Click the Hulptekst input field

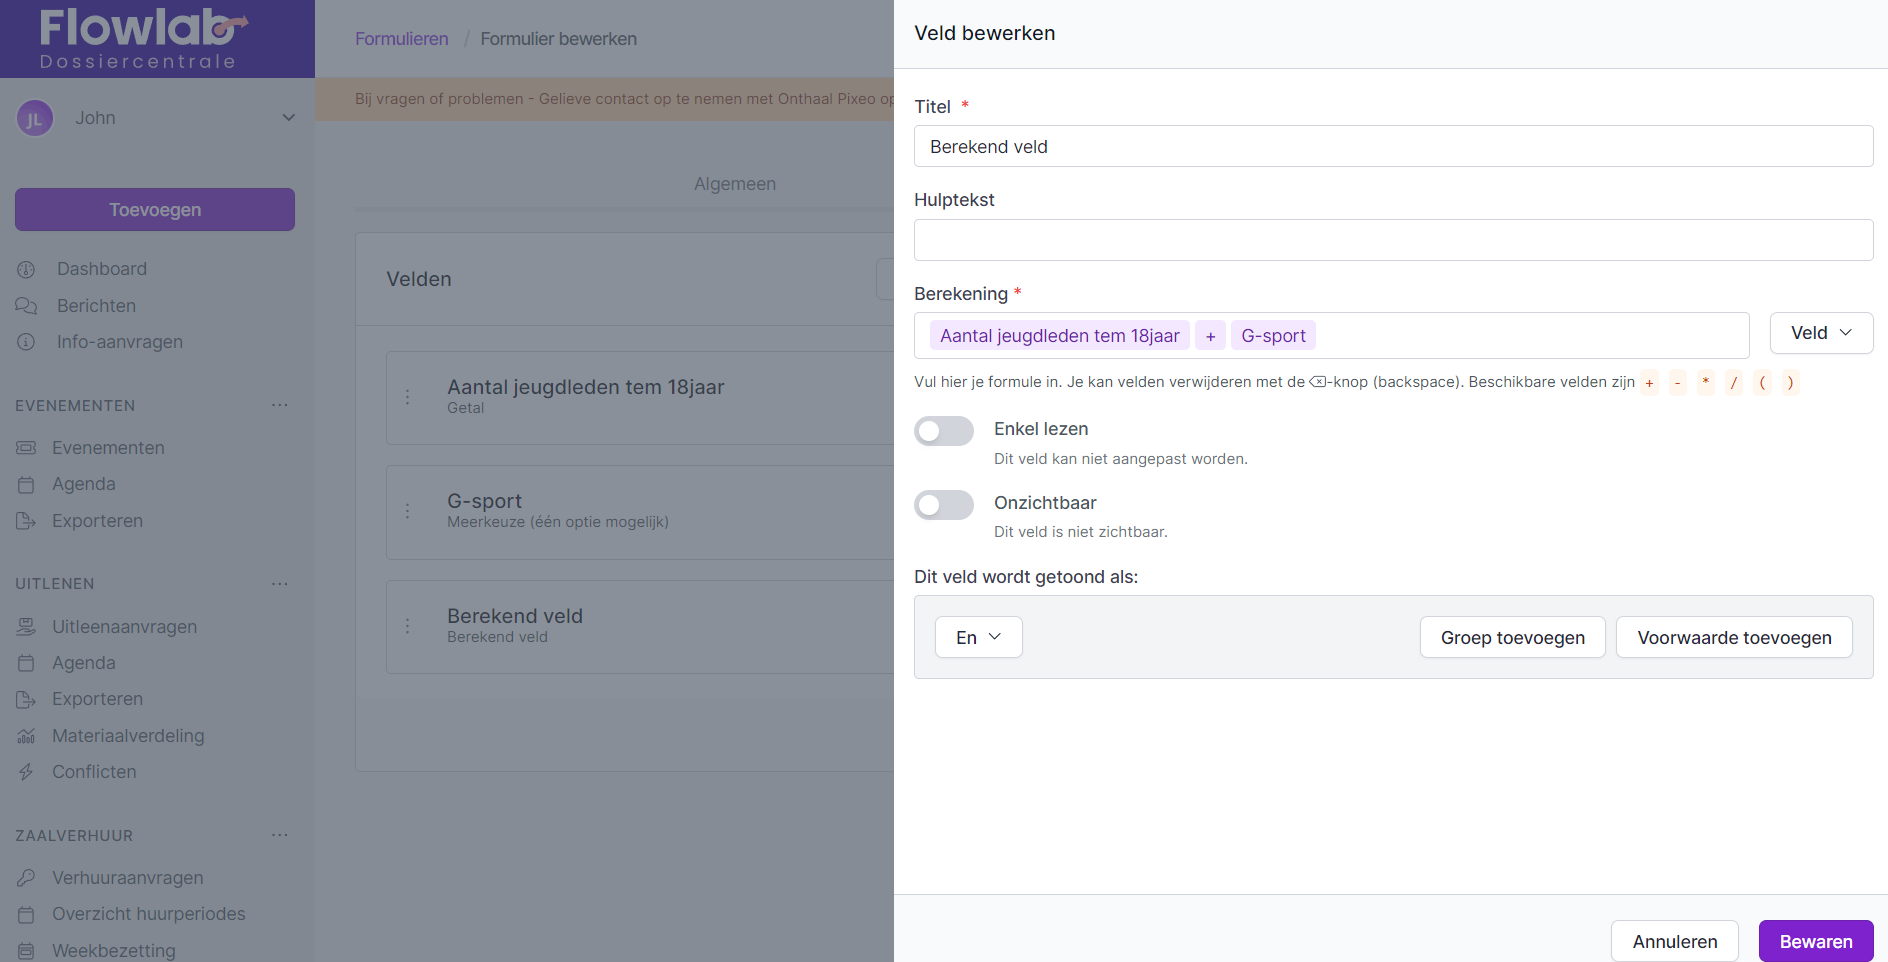[x=1392, y=240]
